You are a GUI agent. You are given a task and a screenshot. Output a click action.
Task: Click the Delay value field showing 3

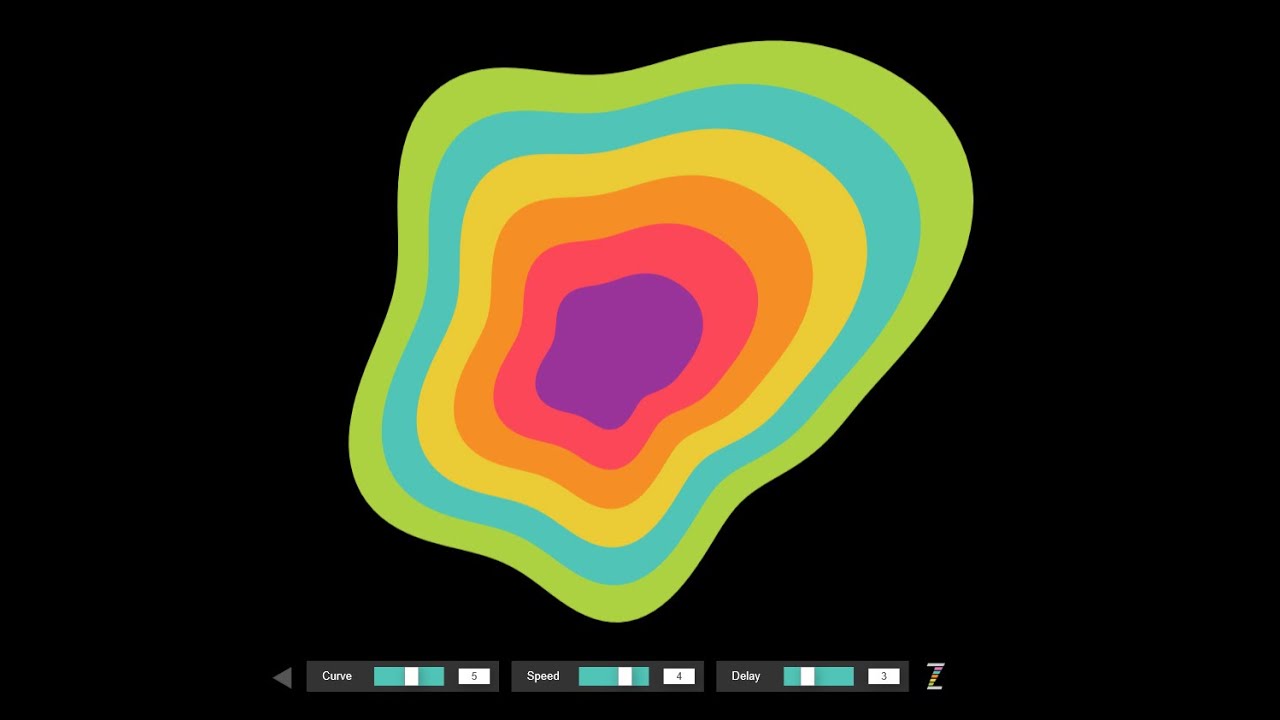tap(884, 676)
